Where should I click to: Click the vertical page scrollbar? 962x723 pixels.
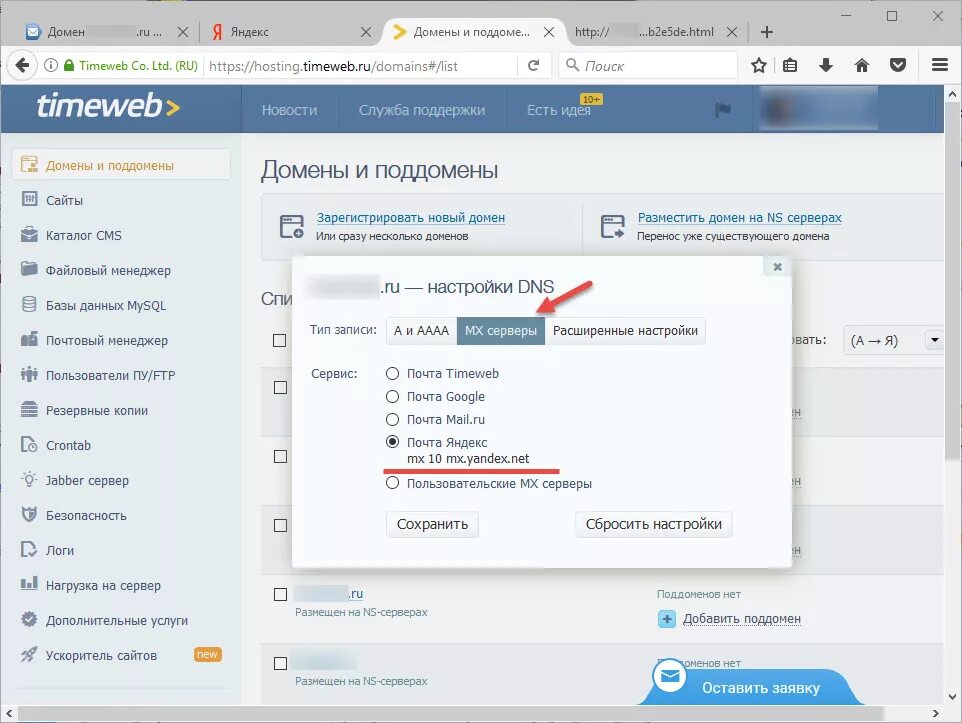(952, 282)
